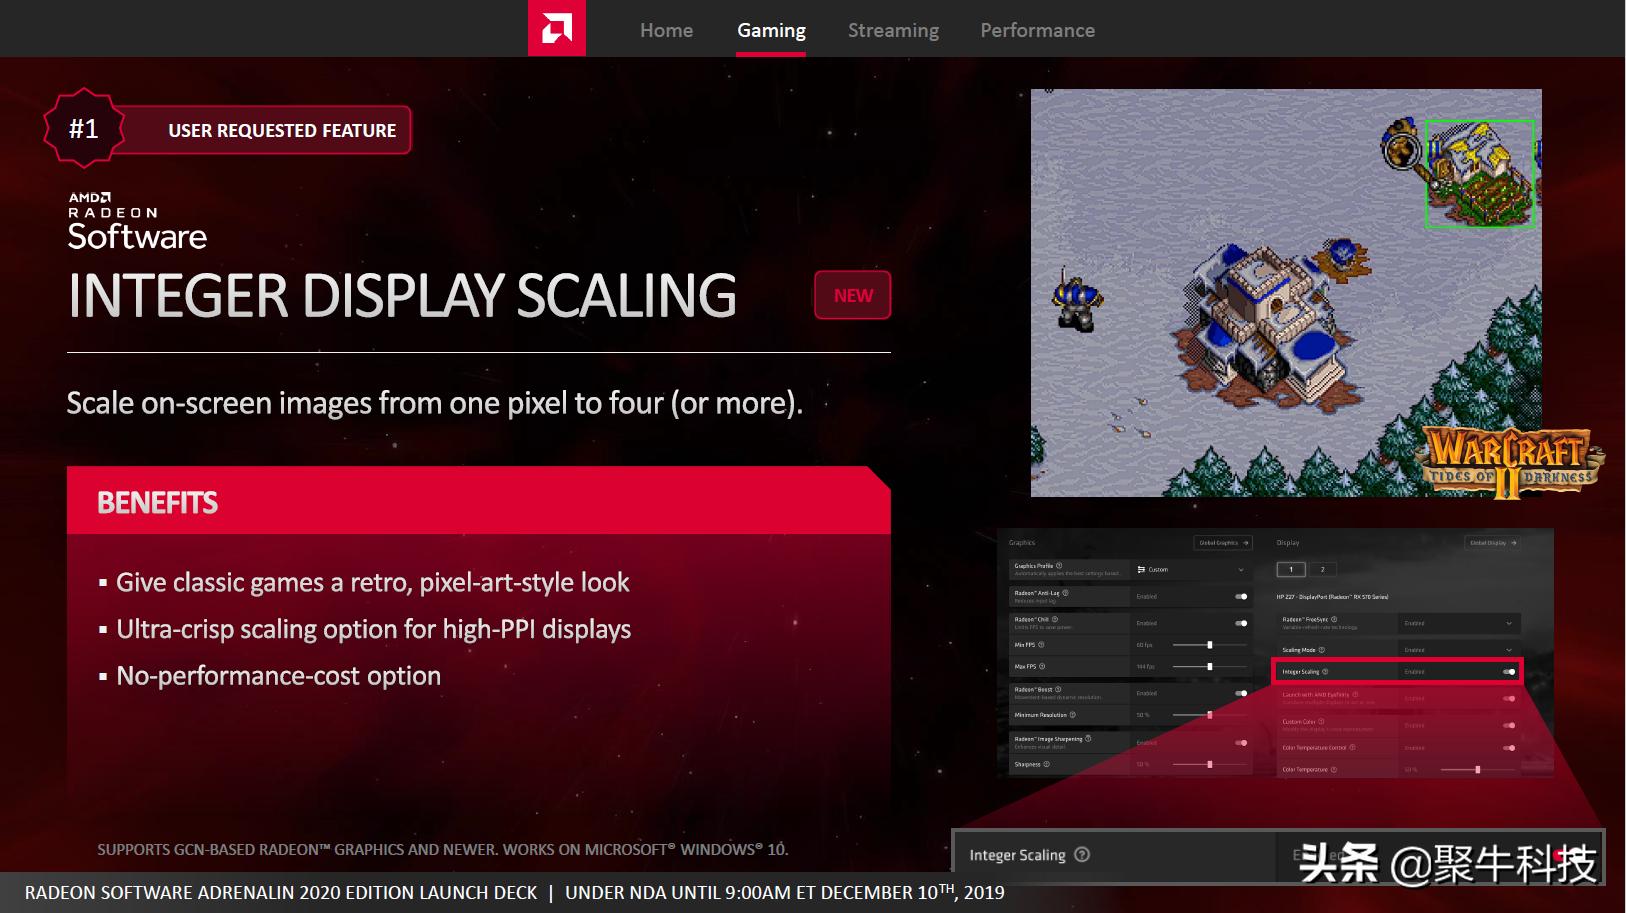Click help icon next to Min FPS
Screen dimensions: 1626x913
pyautogui.click(x=1042, y=645)
